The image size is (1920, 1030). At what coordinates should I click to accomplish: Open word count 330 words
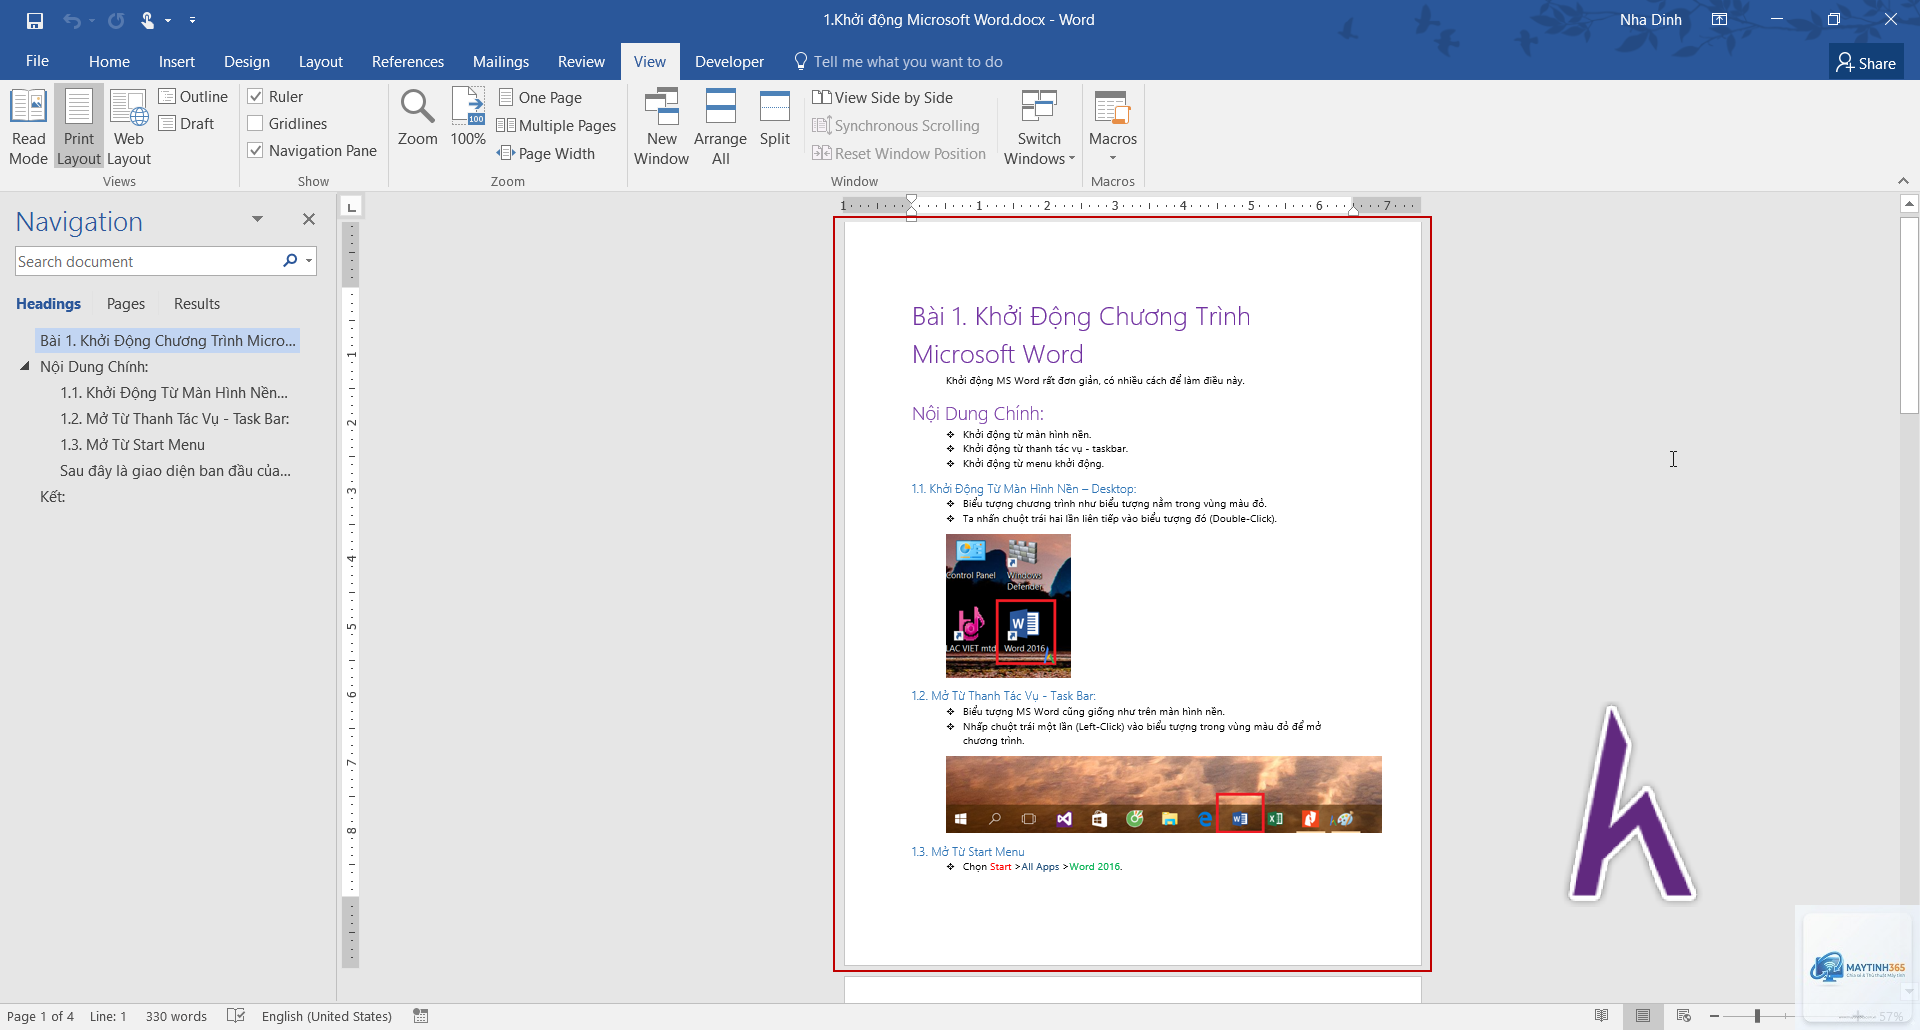pyautogui.click(x=176, y=1016)
